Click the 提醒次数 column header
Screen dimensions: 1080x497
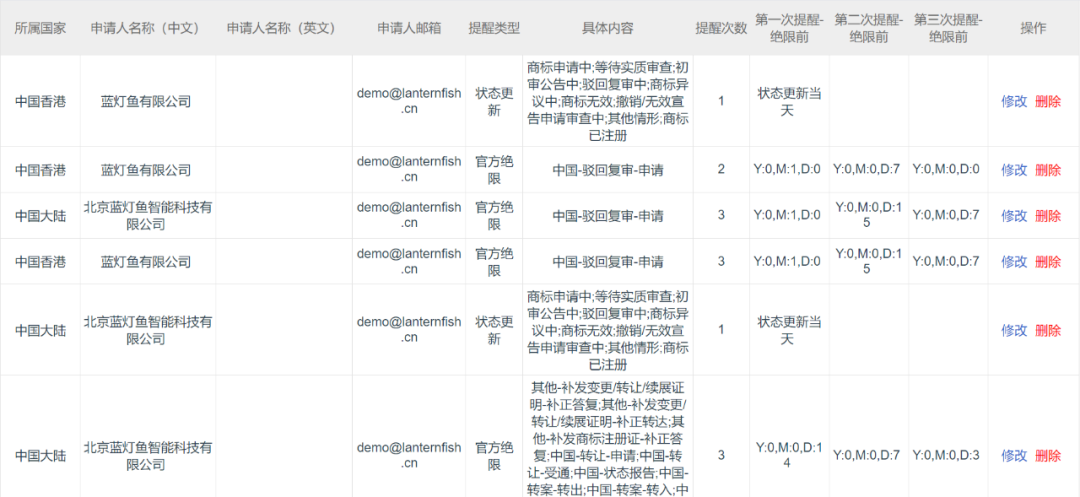tap(721, 28)
